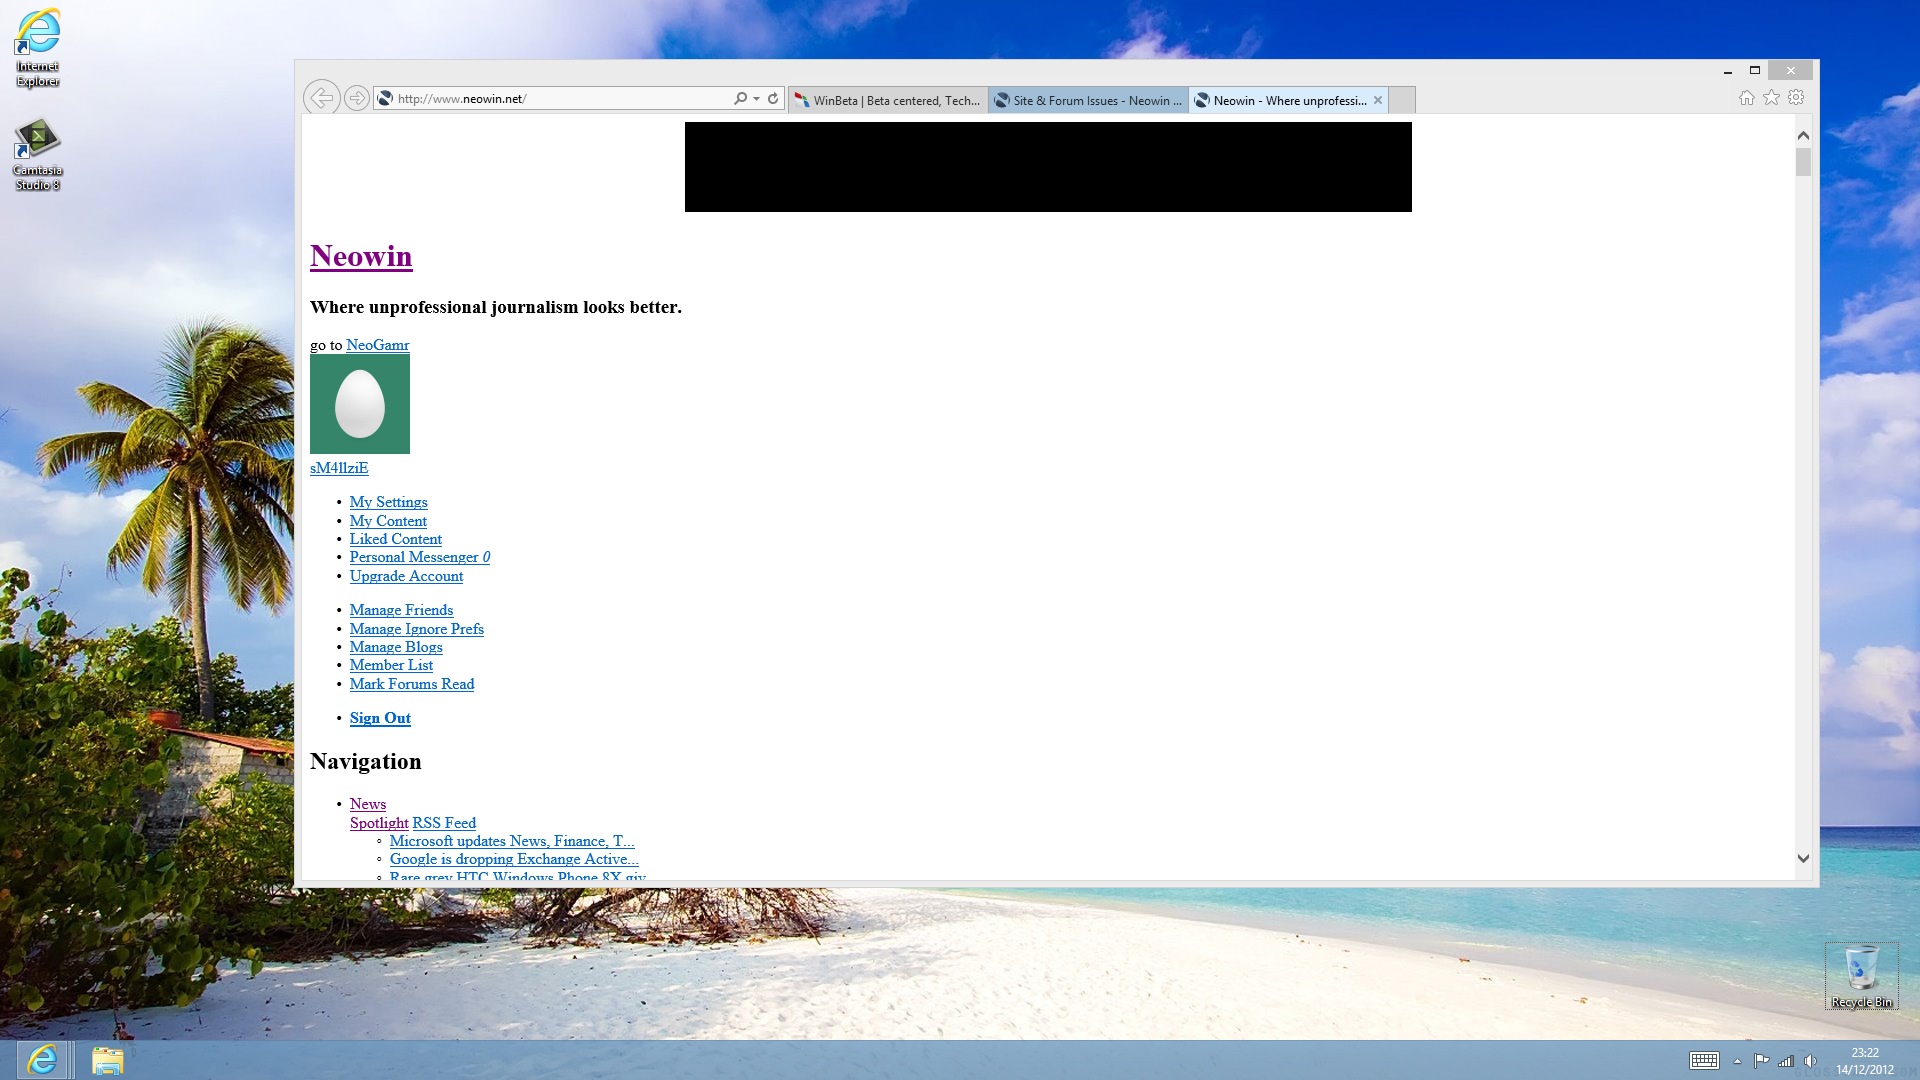Open Manage Ignore Prefs
This screenshot has height=1080, width=1920.
click(x=417, y=629)
